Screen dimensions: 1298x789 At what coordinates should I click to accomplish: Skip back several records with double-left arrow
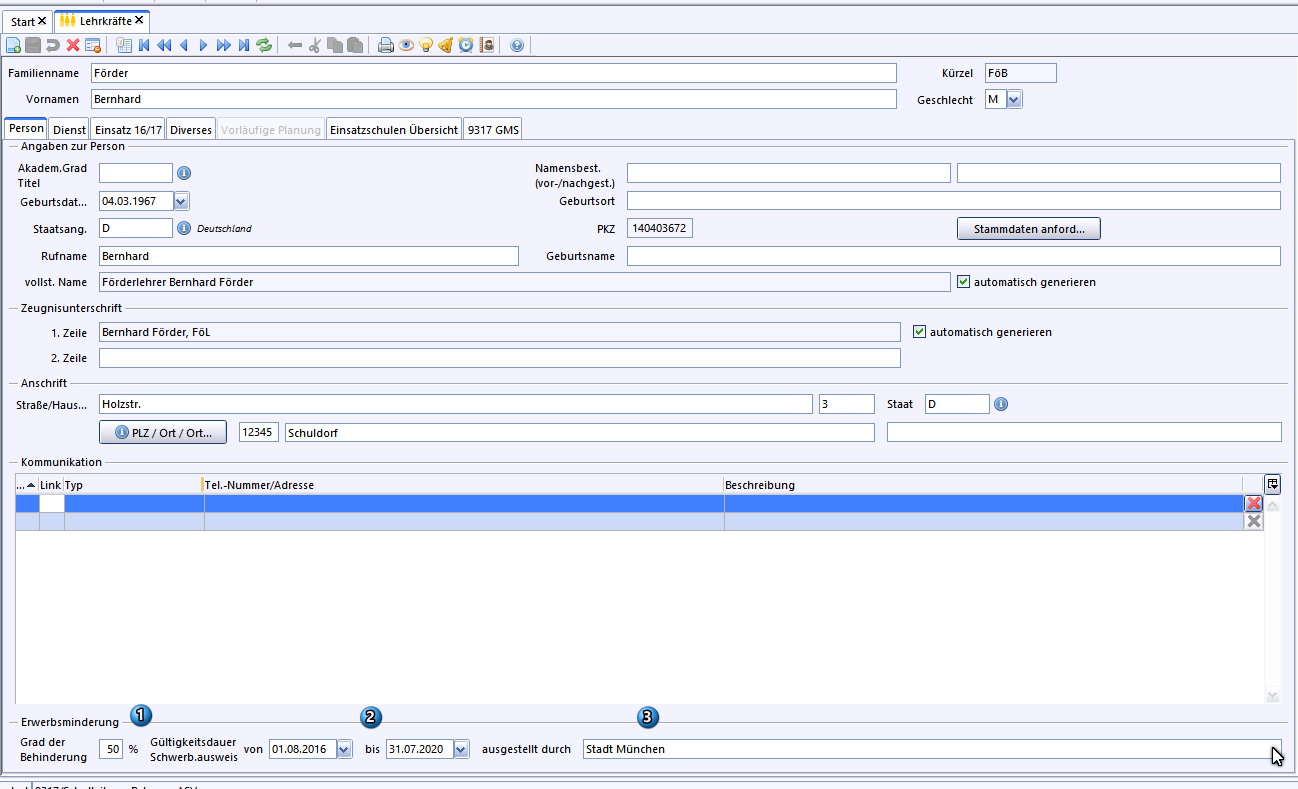[x=164, y=45]
